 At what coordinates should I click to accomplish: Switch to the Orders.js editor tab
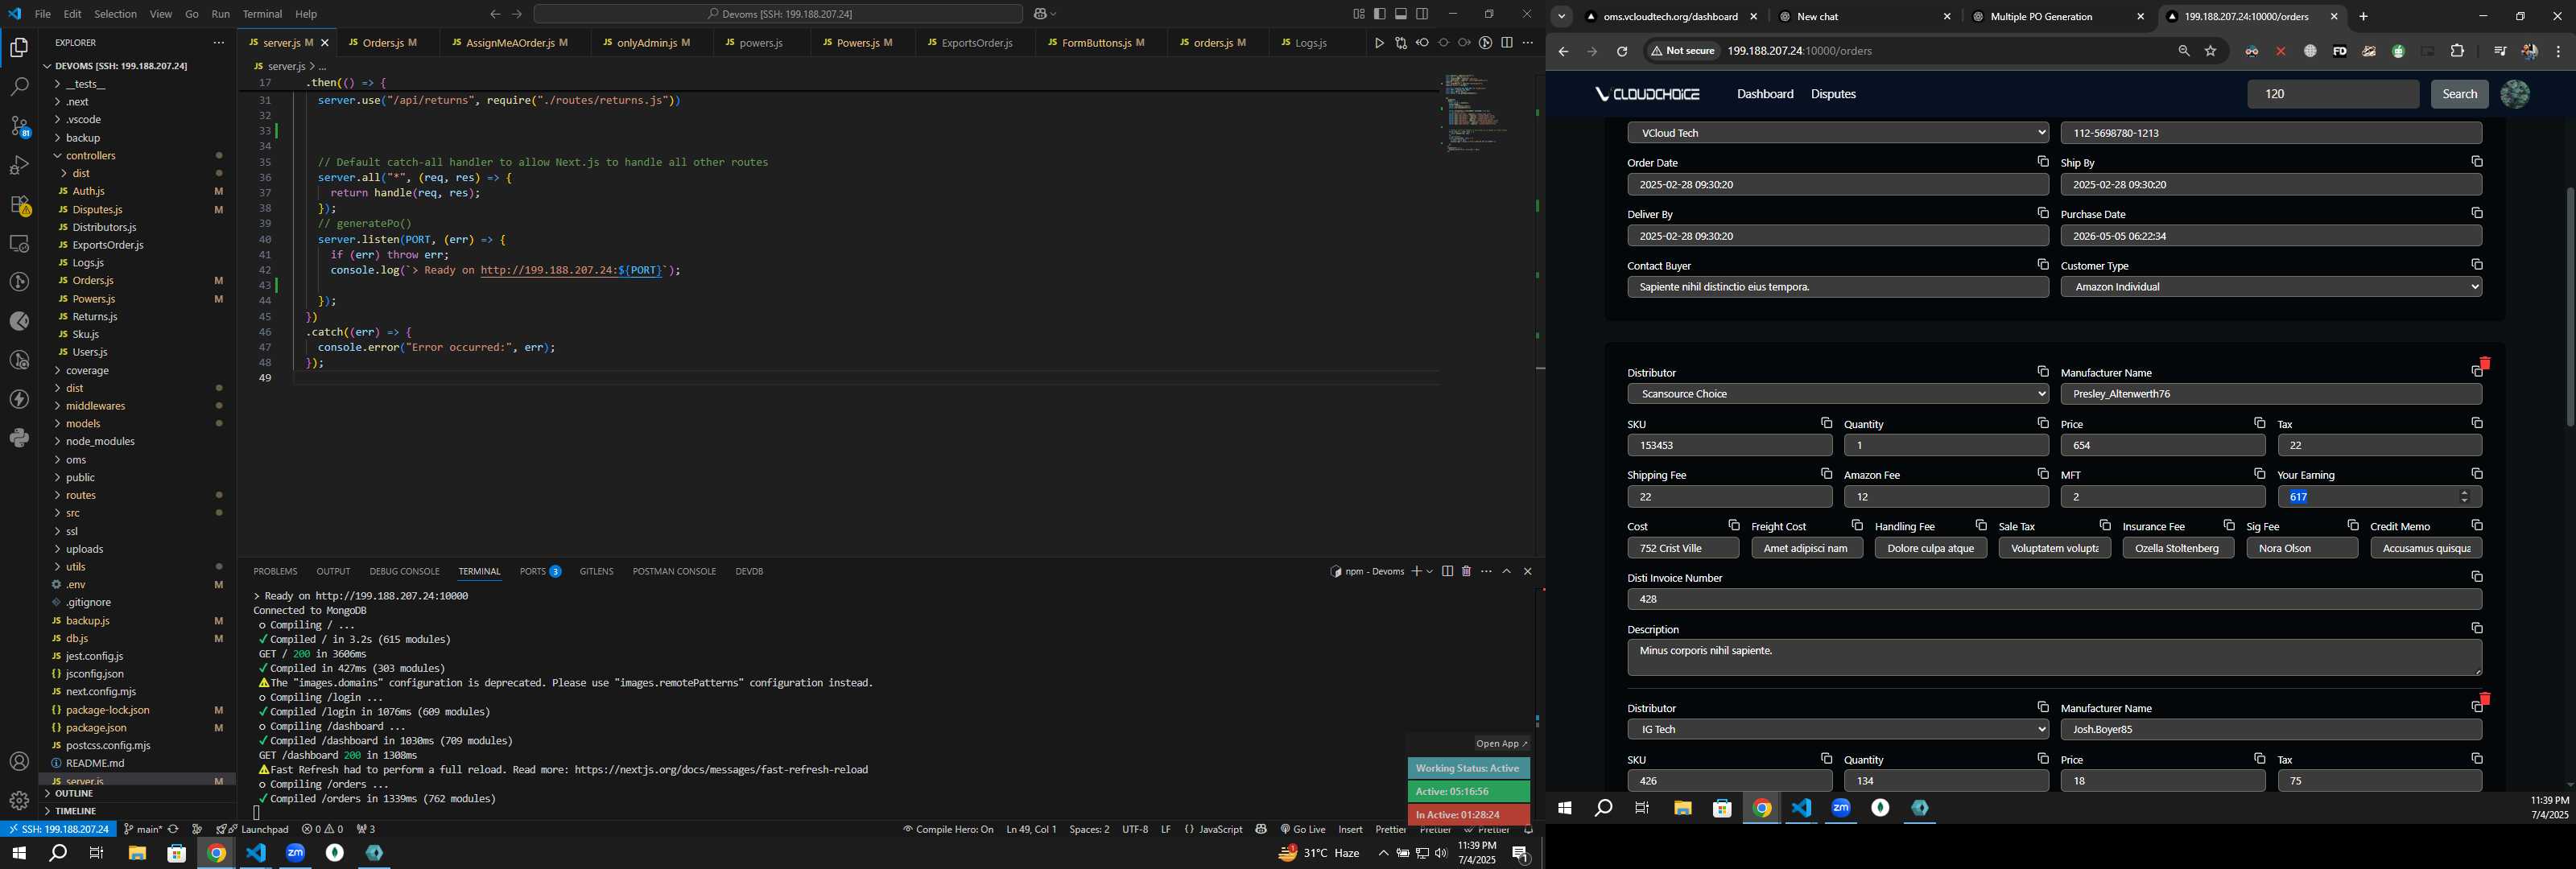[383, 43]
